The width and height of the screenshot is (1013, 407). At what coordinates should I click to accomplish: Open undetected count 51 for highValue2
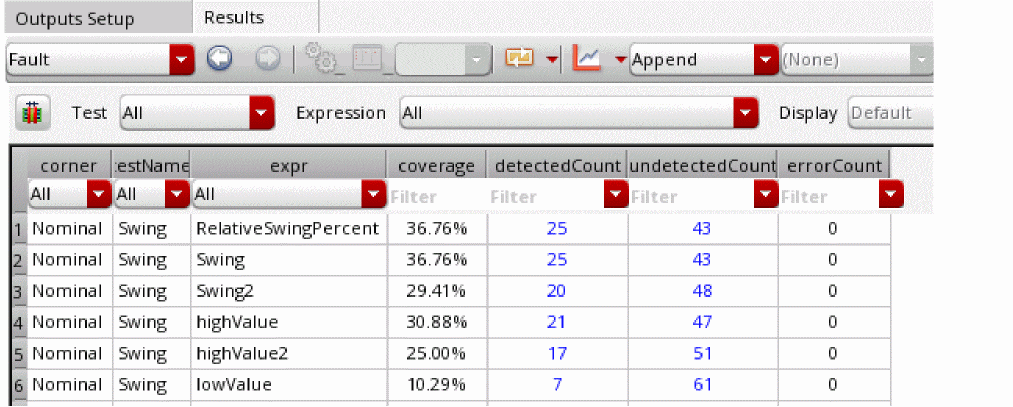[702, 353]
